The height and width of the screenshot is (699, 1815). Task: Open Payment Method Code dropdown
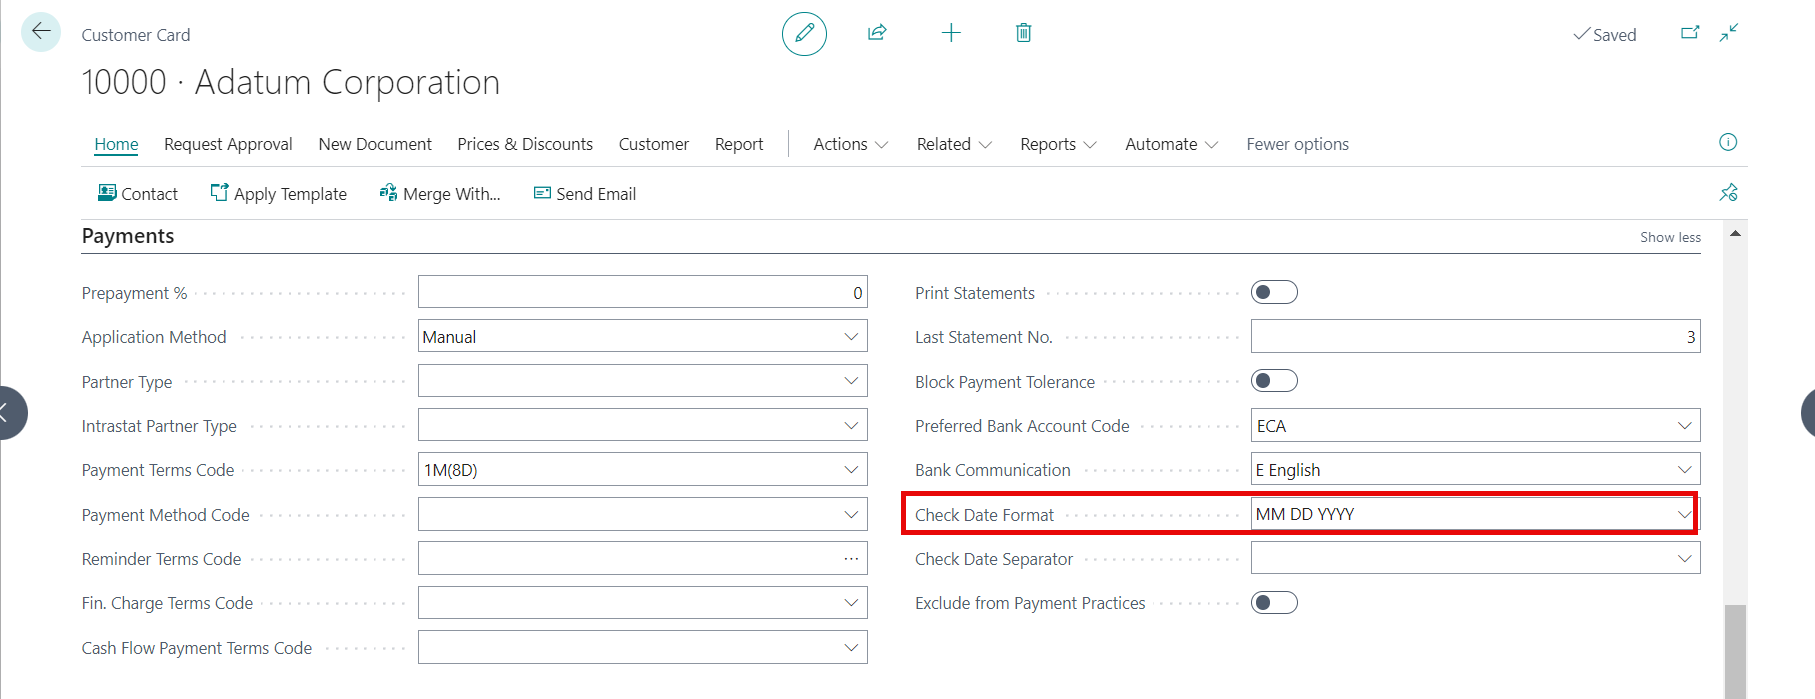(851, 514)
